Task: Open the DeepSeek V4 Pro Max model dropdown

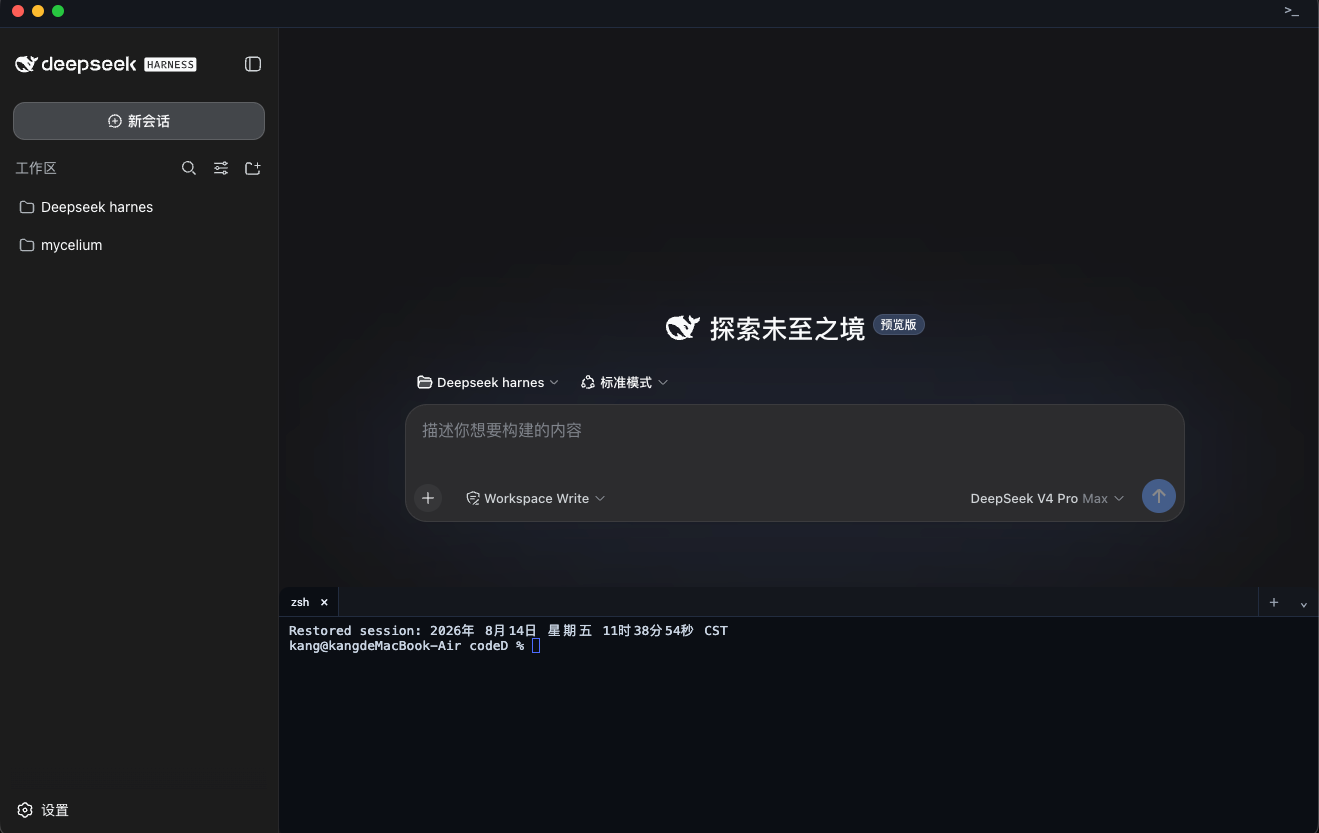Action: tap(1047, 498)
